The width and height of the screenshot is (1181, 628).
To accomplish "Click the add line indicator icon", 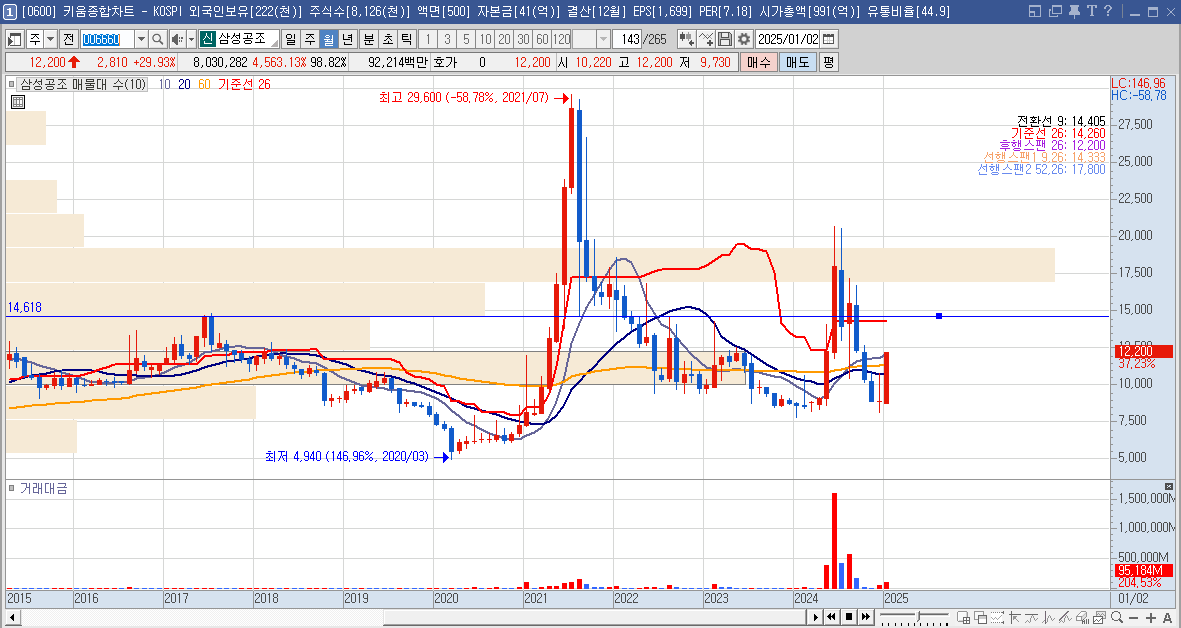I will (x=706, y=39).
